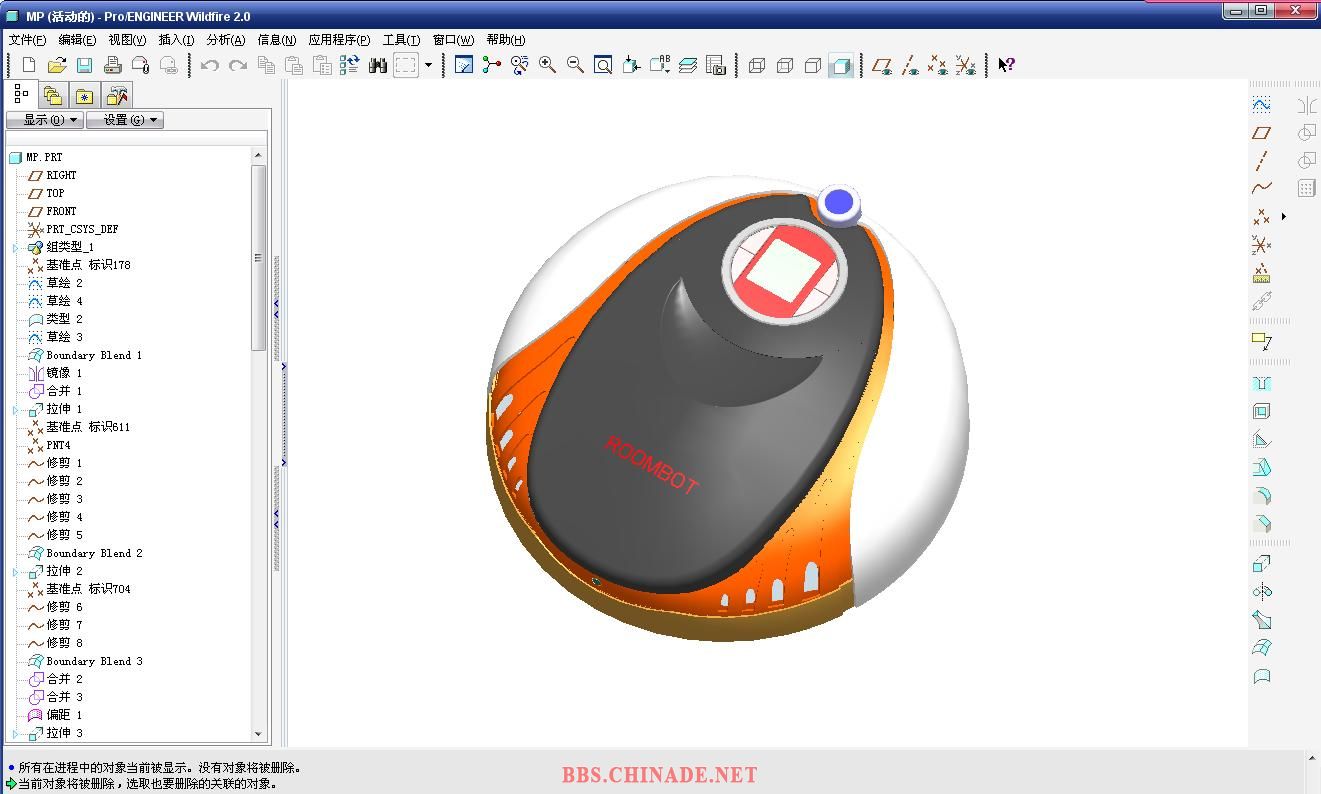Click the Undo arrow icon
Image resolution: width=1321 pixels, height=794 pixels.
[x=210, y=65]
